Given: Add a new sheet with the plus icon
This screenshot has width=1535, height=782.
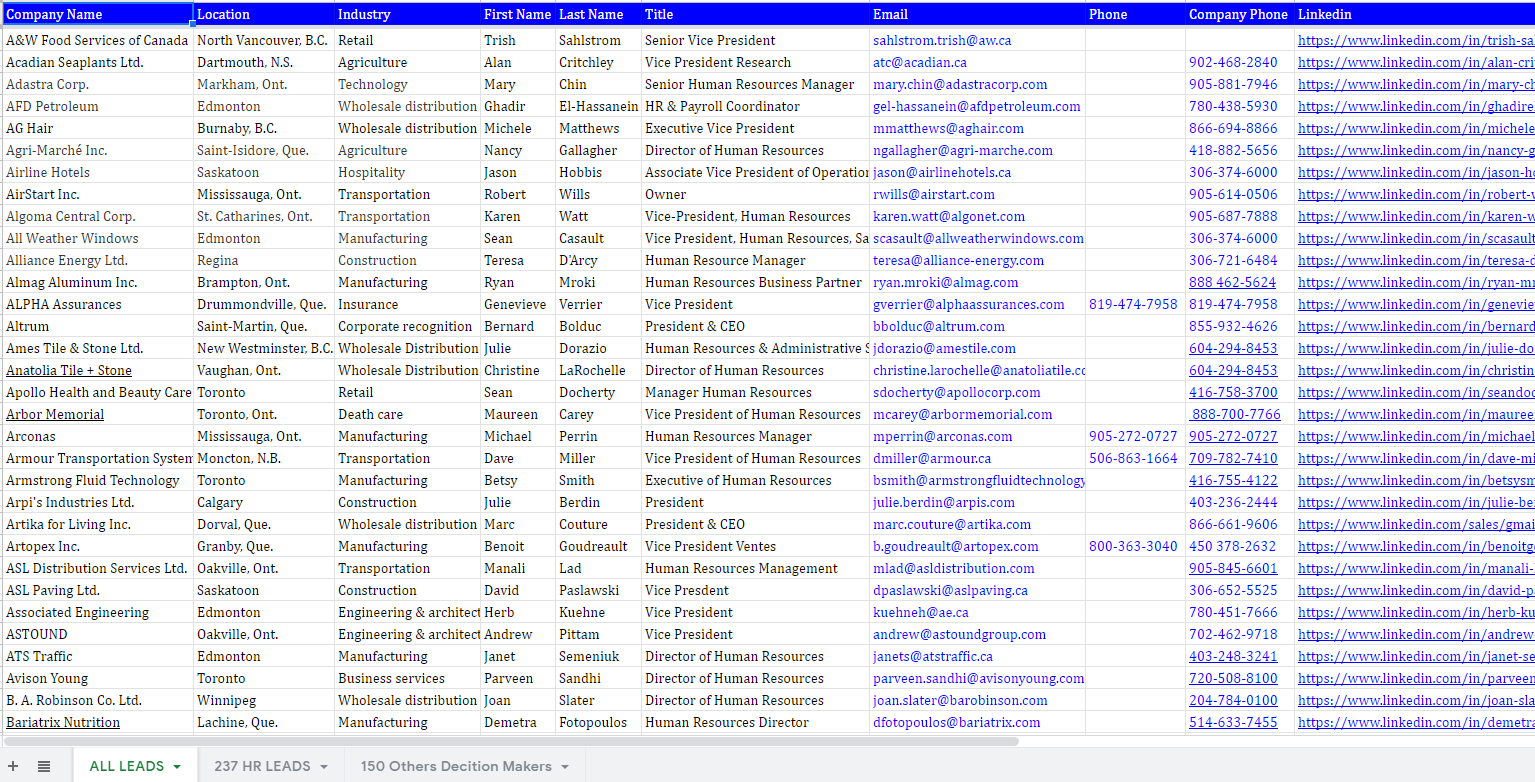Looking at the screenshot, I should pos(13,765).
